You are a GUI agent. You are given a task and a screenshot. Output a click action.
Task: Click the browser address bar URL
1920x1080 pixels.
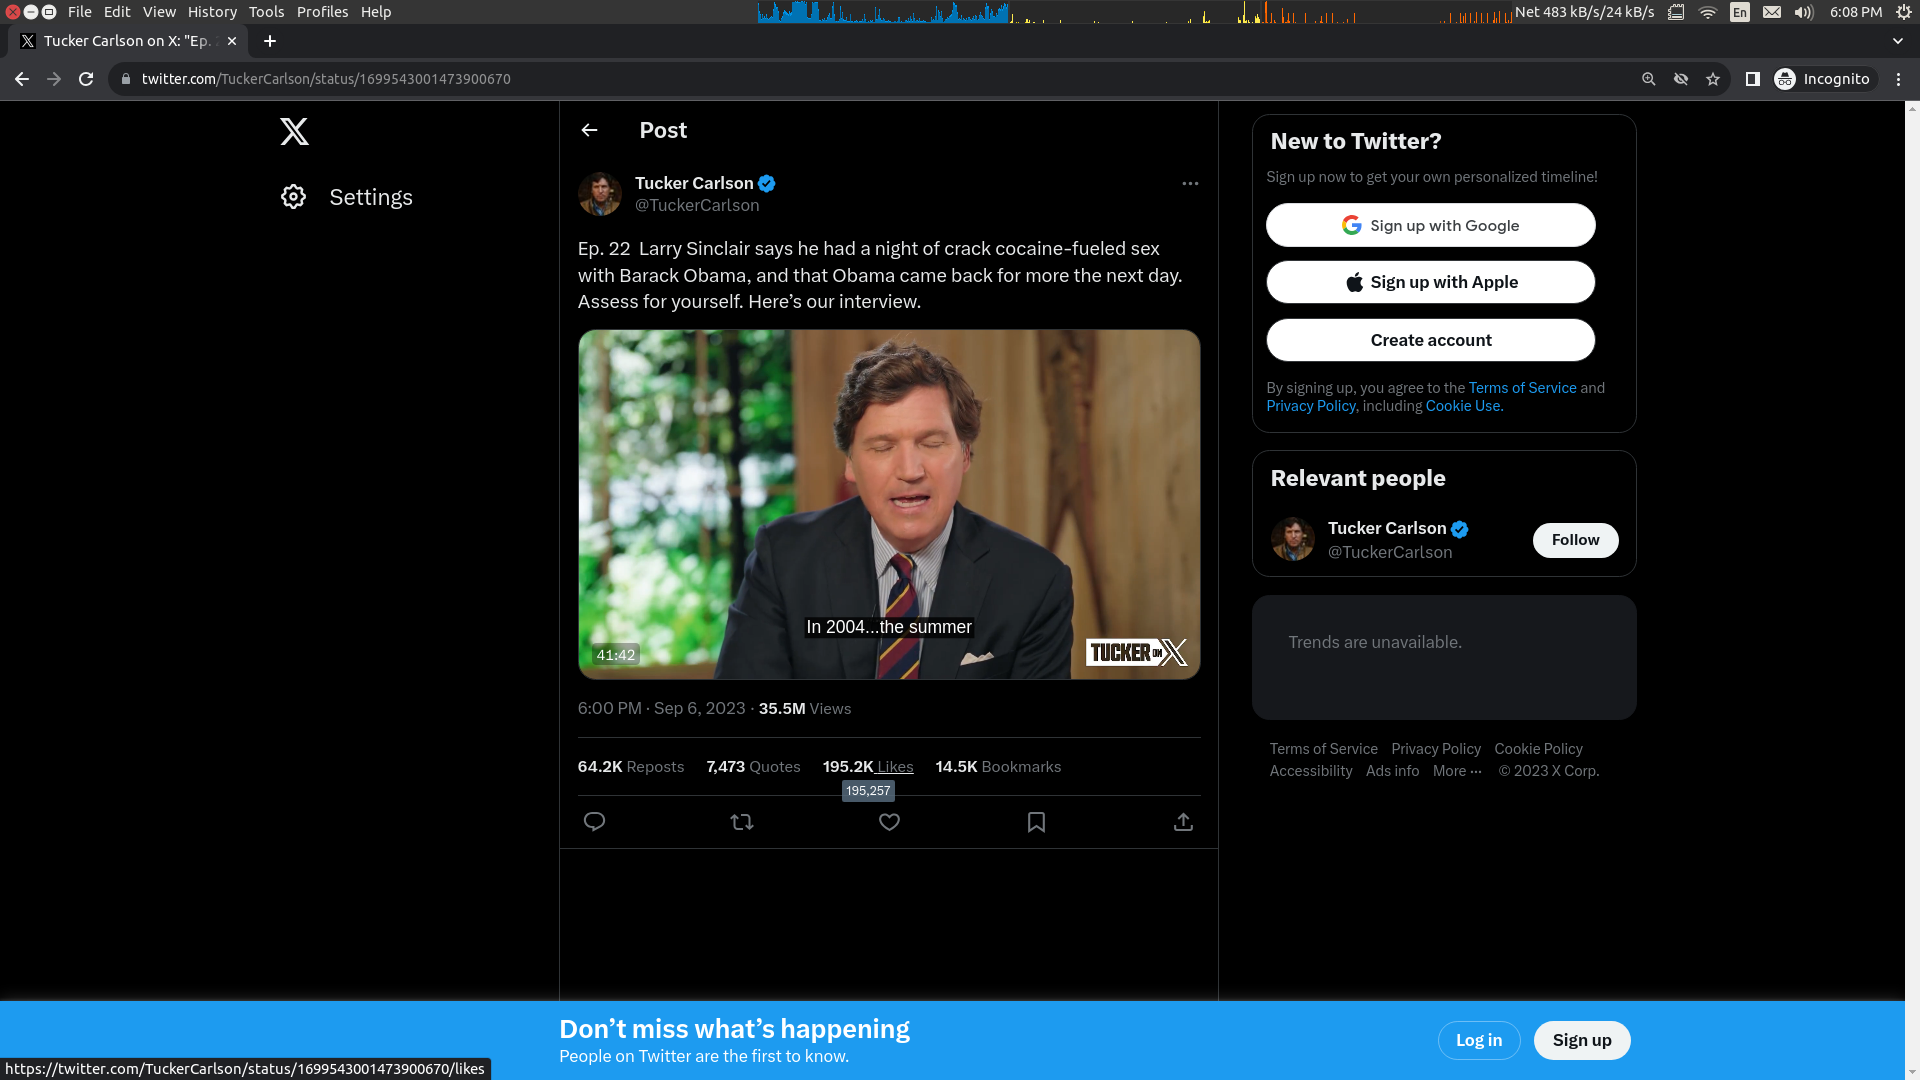point(326,79)
